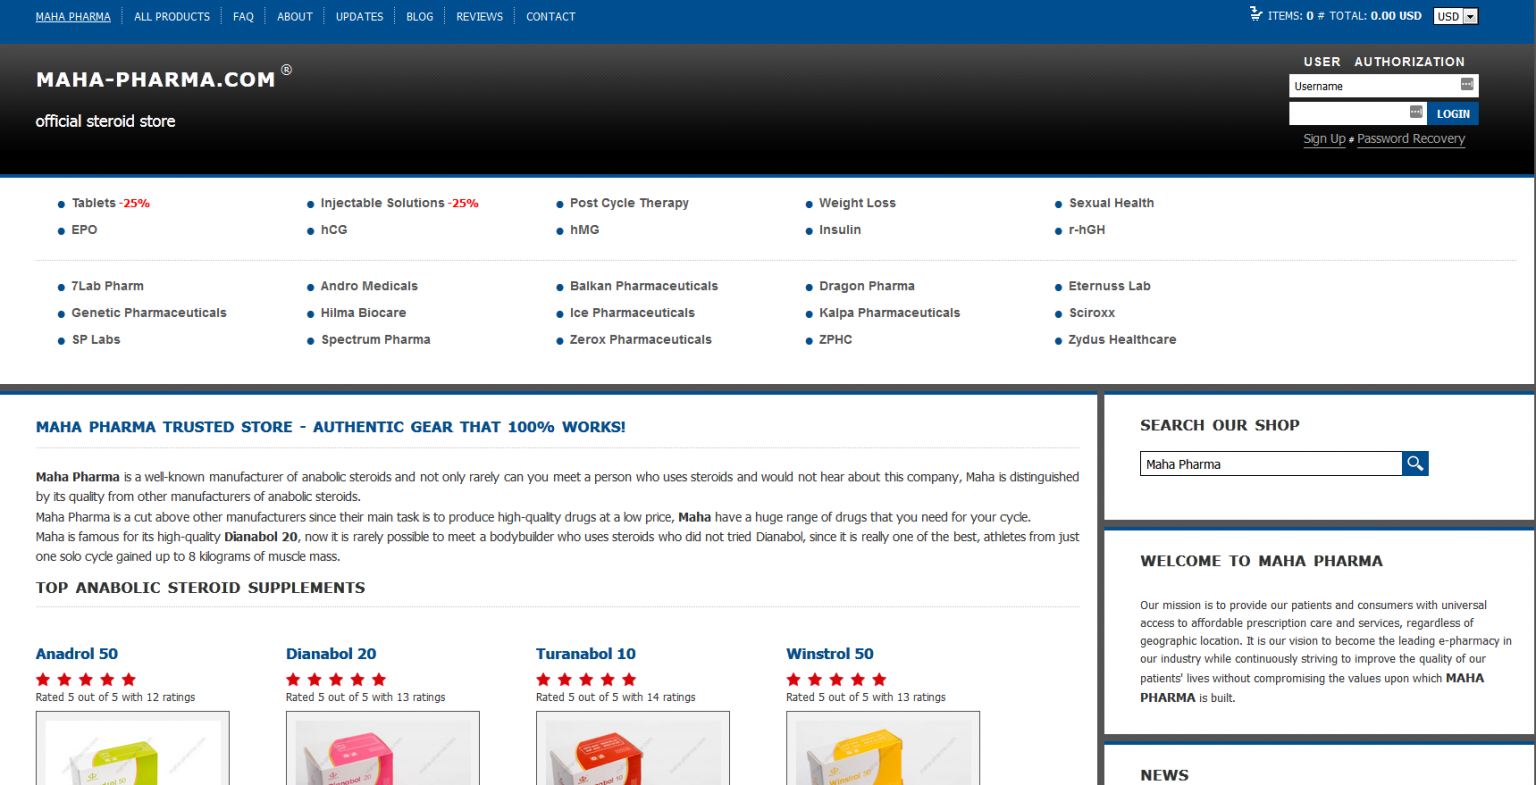This screenshot has width=1536, height=785.
Task: Open the Password Recovery link
Action: (x=1410, y=139)
